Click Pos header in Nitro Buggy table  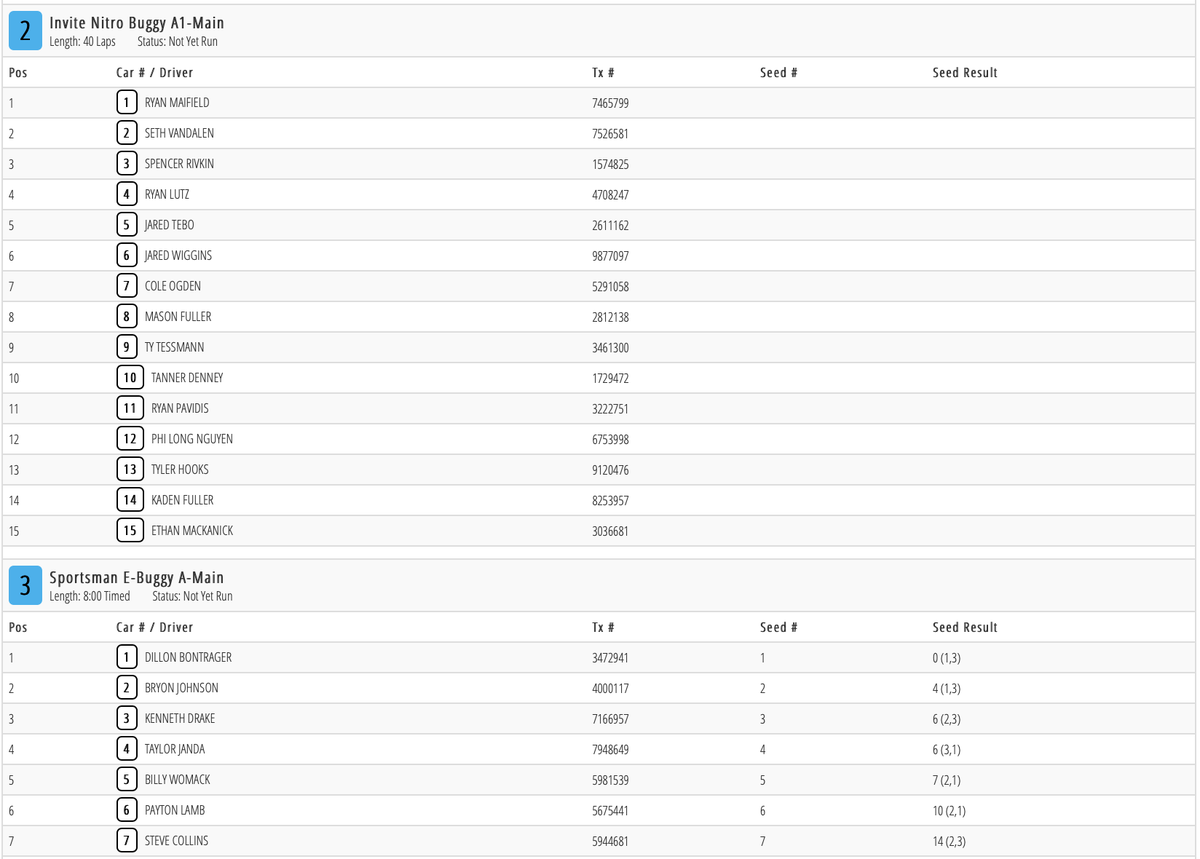(18, 73)
